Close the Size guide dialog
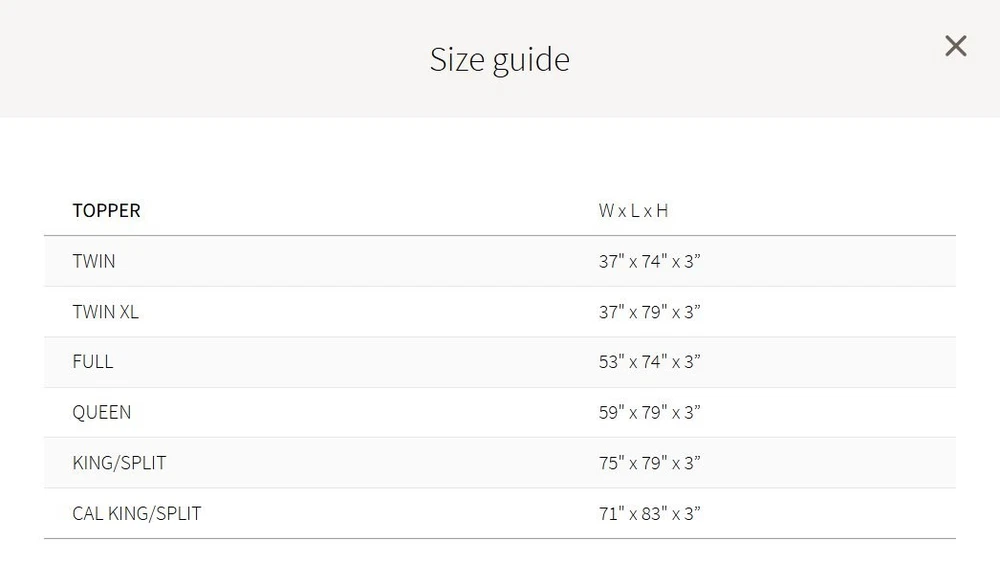The height and width of the screenshot is (584, 1000). coord(955,46)
